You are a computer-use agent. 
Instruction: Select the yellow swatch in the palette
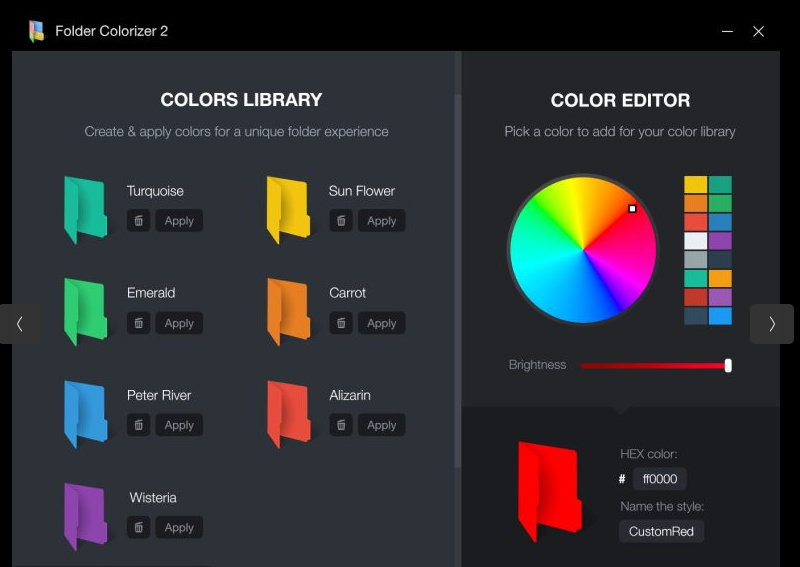click(x=695, y=185)
